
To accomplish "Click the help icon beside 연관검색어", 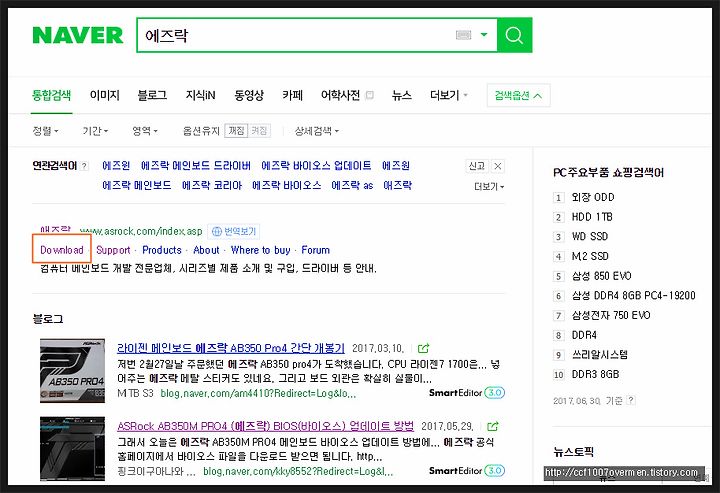I will 84,166.
